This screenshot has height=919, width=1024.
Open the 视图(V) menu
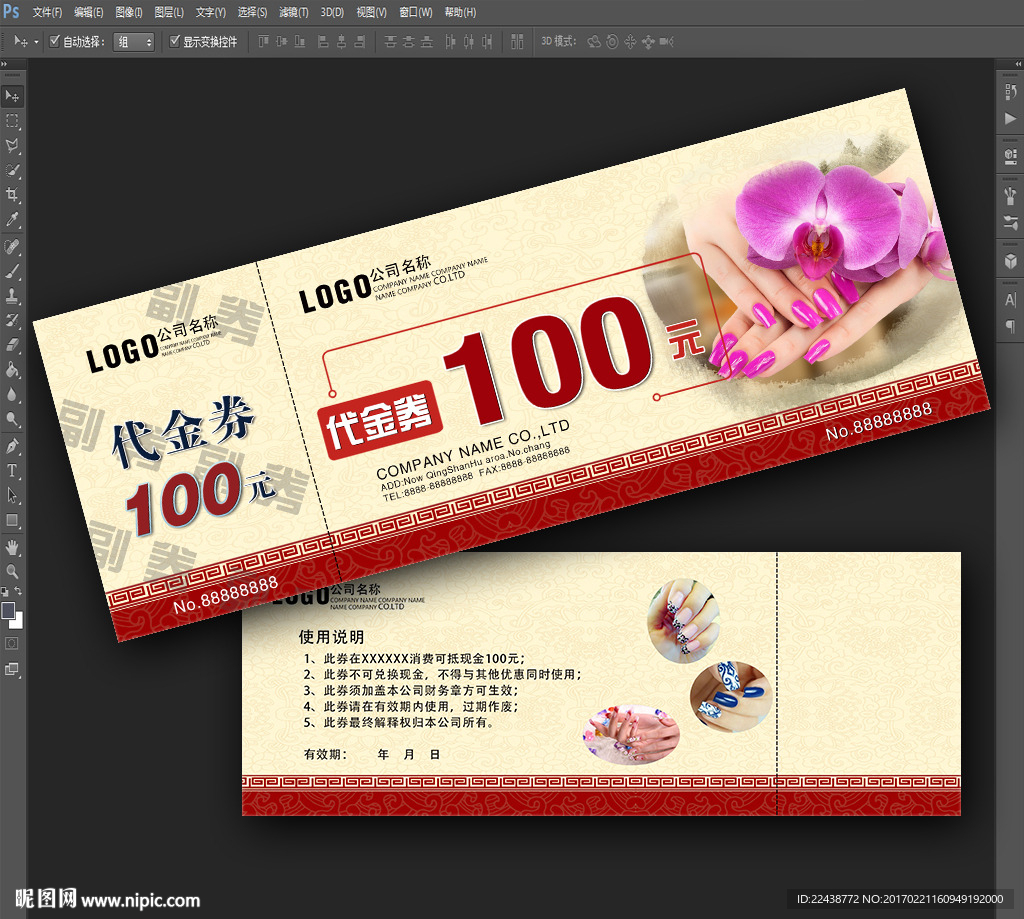point(371,12)
